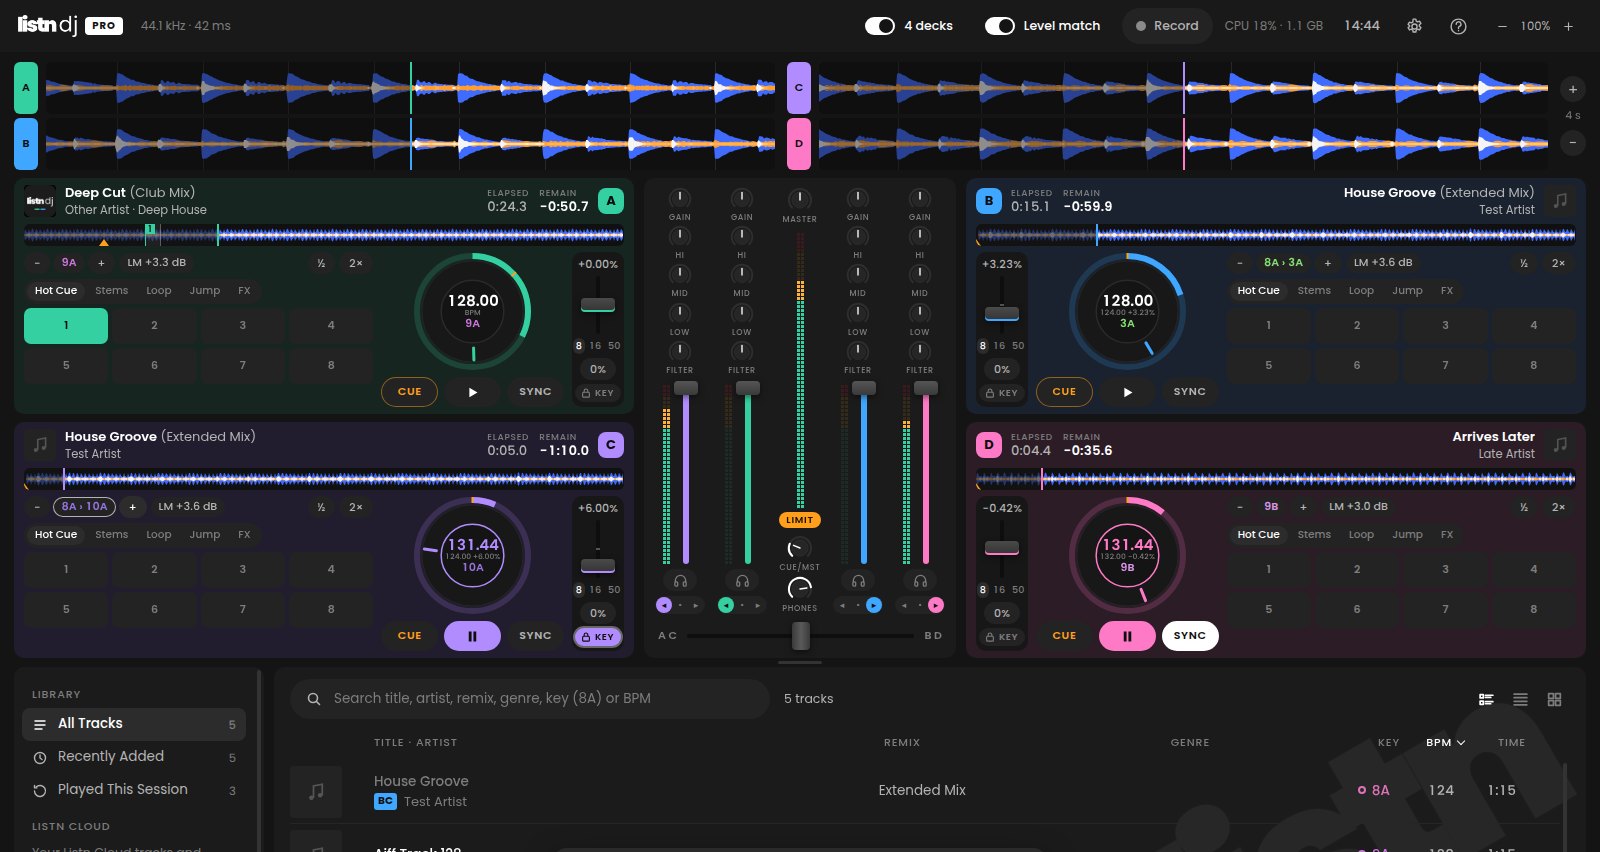Assign the pink channel to crossfader right side
The image size is (1600, 852).
pos(935,605)
